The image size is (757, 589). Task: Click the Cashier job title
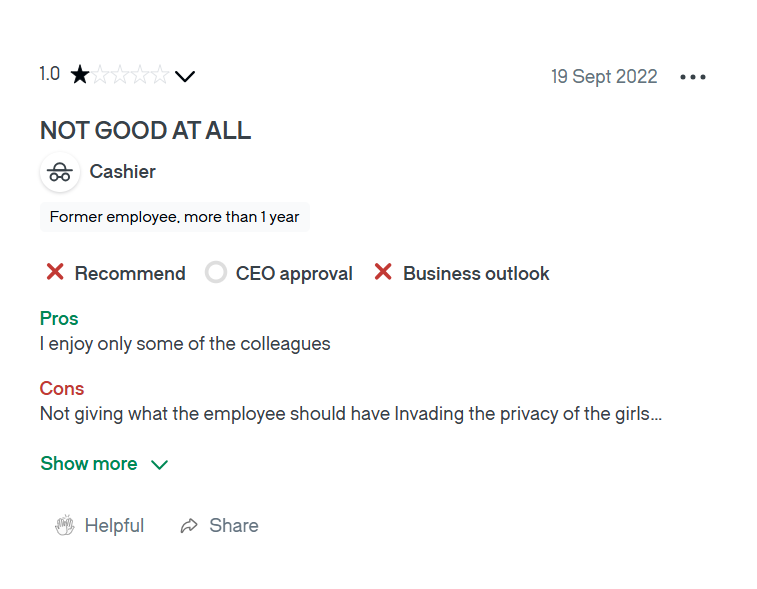(122, 172)
